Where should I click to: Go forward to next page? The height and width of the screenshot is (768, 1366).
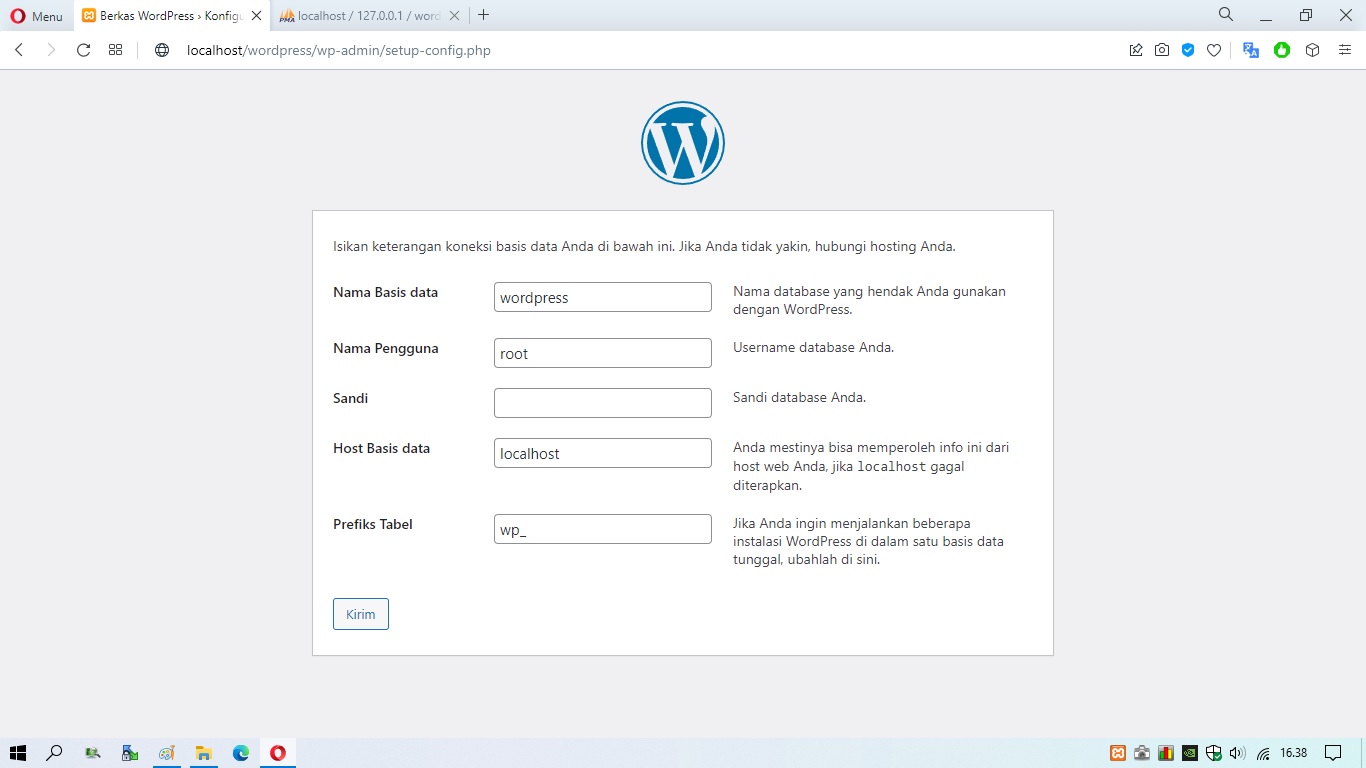[x=51, y=50]
